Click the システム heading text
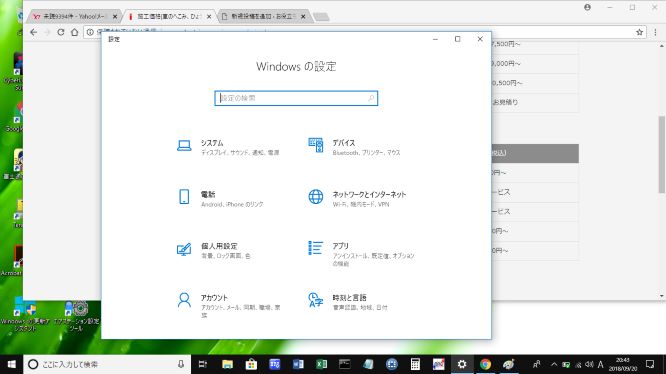The height and width of the screenshot is (374, 666). coord(212,143)
